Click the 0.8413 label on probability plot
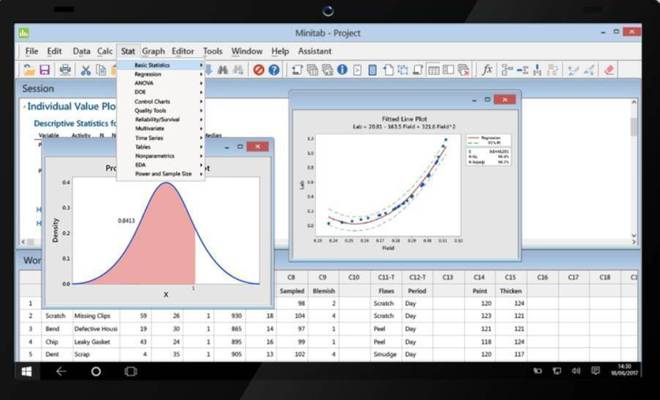This screenshot has height=400, width=660. coord(126,221)
